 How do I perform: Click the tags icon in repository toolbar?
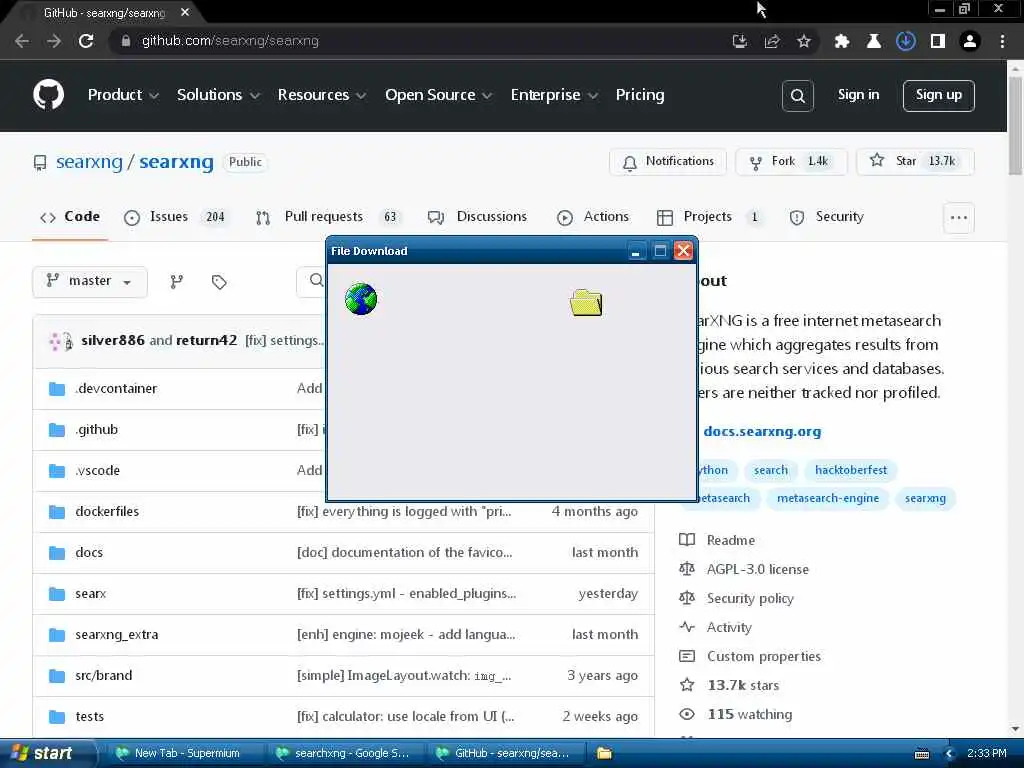[219, 281]
